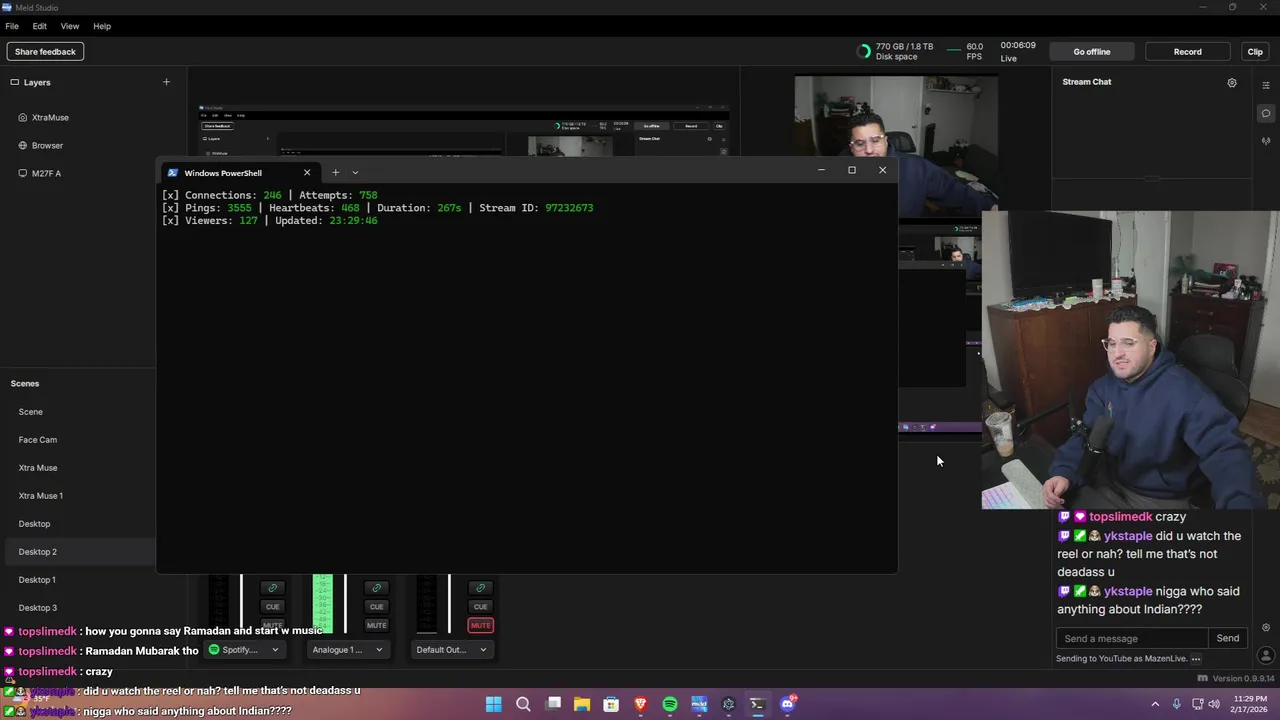Open Terminal taskbar icon

click(x=757, y=704)
